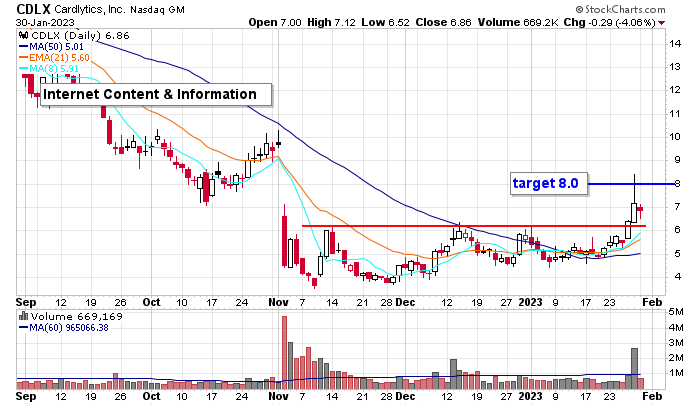The height and width of the screenshot is (405, 700).
Task: Click the 3M volume axis label
Action: tap(676, 342)
